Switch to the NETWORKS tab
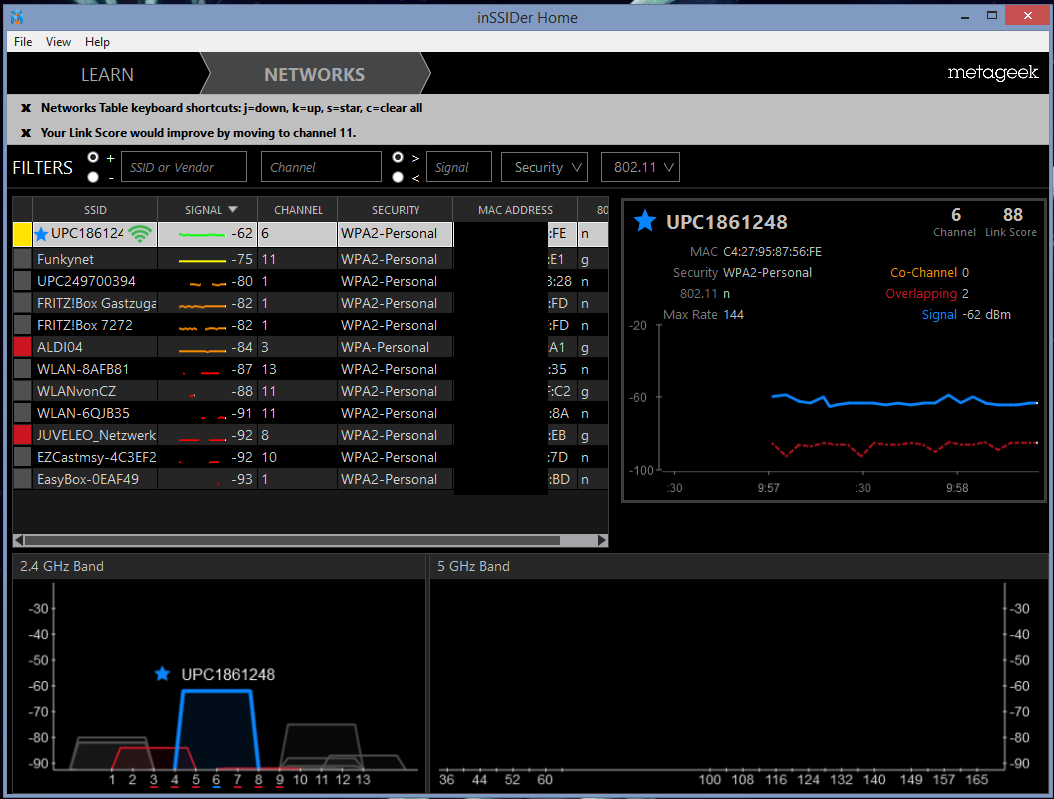Viewport: 1054px width, 799px height. (315, 75)
